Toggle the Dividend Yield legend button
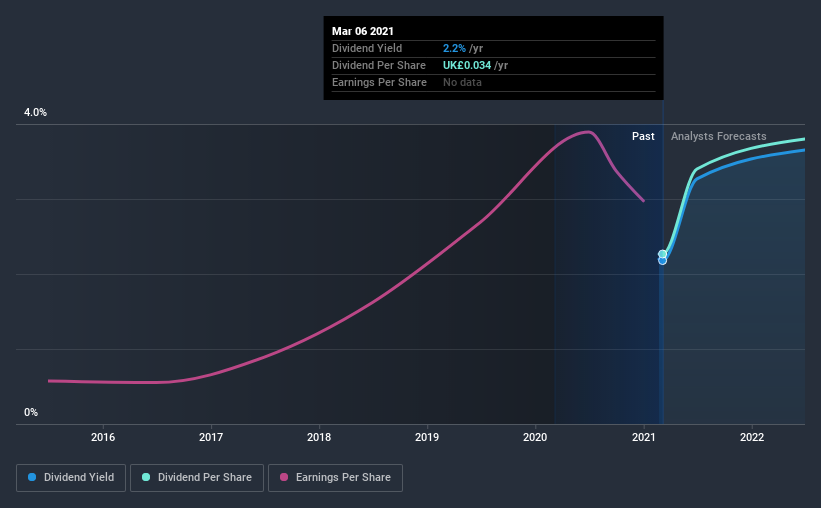 pos(71,478)
